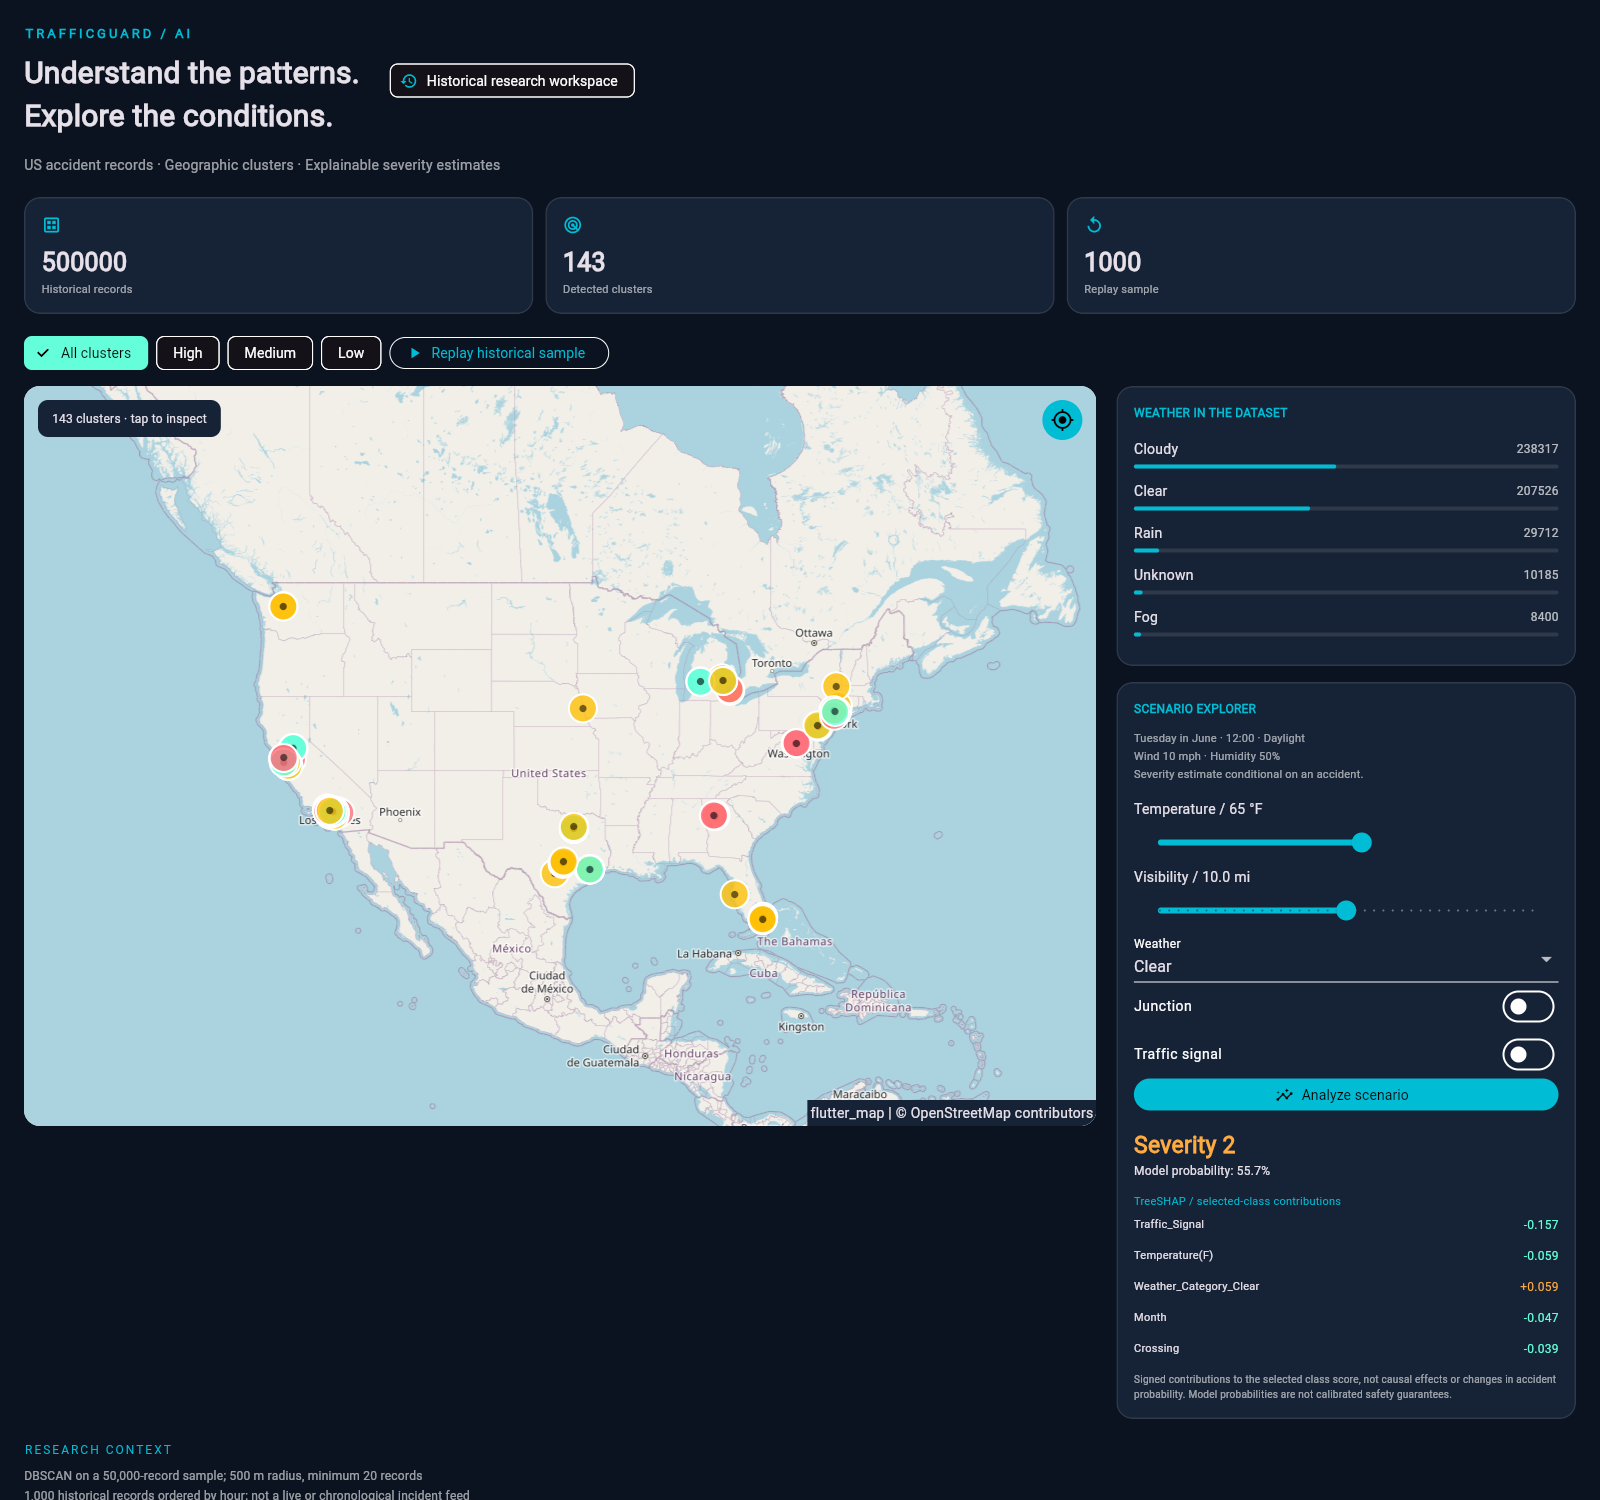The image size is (1600, 1500).
Task: Click the checkmark icon in All clusters chip
Action: tap(43, 353)
